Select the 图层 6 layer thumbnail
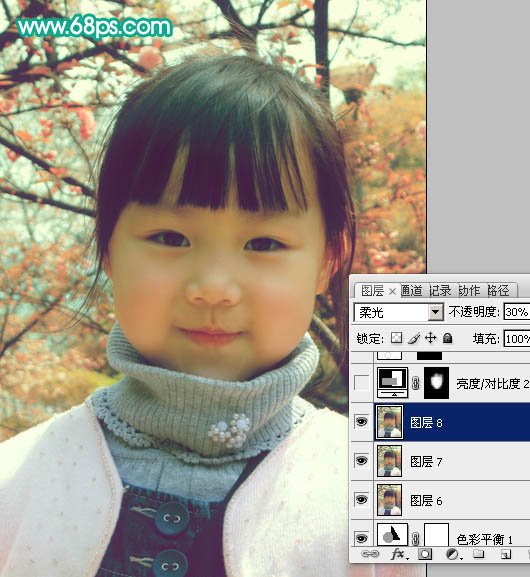 pos(389,500)
